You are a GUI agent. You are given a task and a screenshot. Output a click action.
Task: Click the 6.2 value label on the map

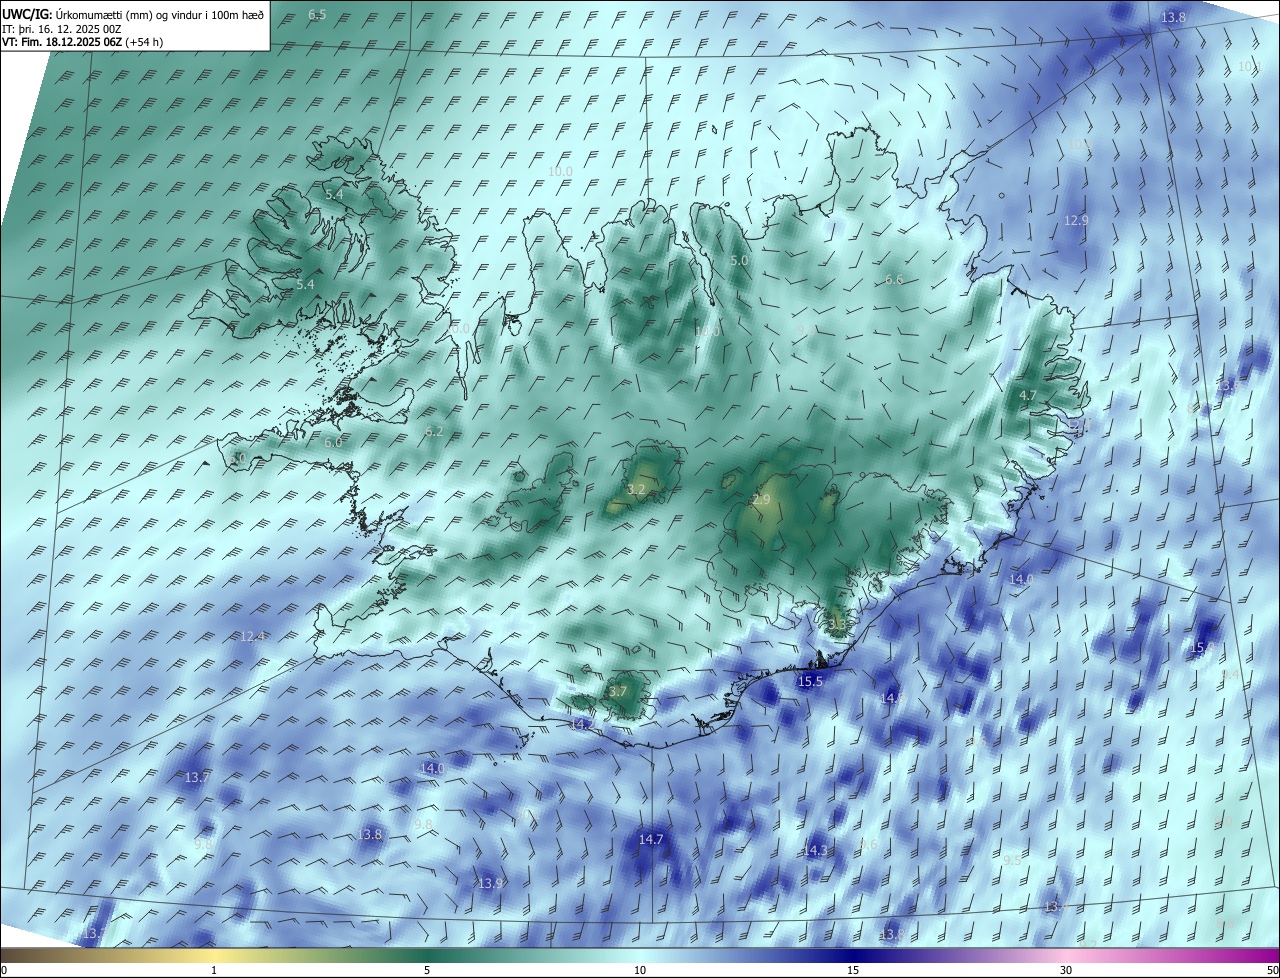pyautogui.click(x=434, y=432)
